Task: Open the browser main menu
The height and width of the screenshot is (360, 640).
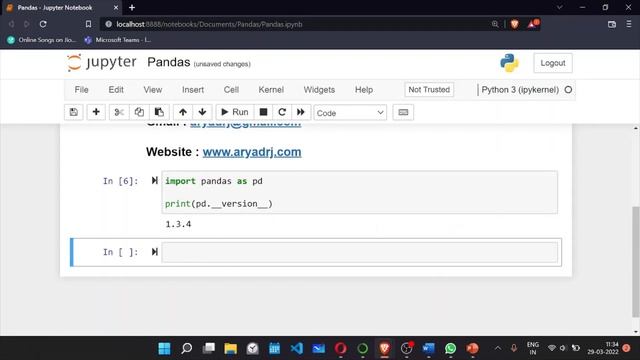Action: click(629, 24)
